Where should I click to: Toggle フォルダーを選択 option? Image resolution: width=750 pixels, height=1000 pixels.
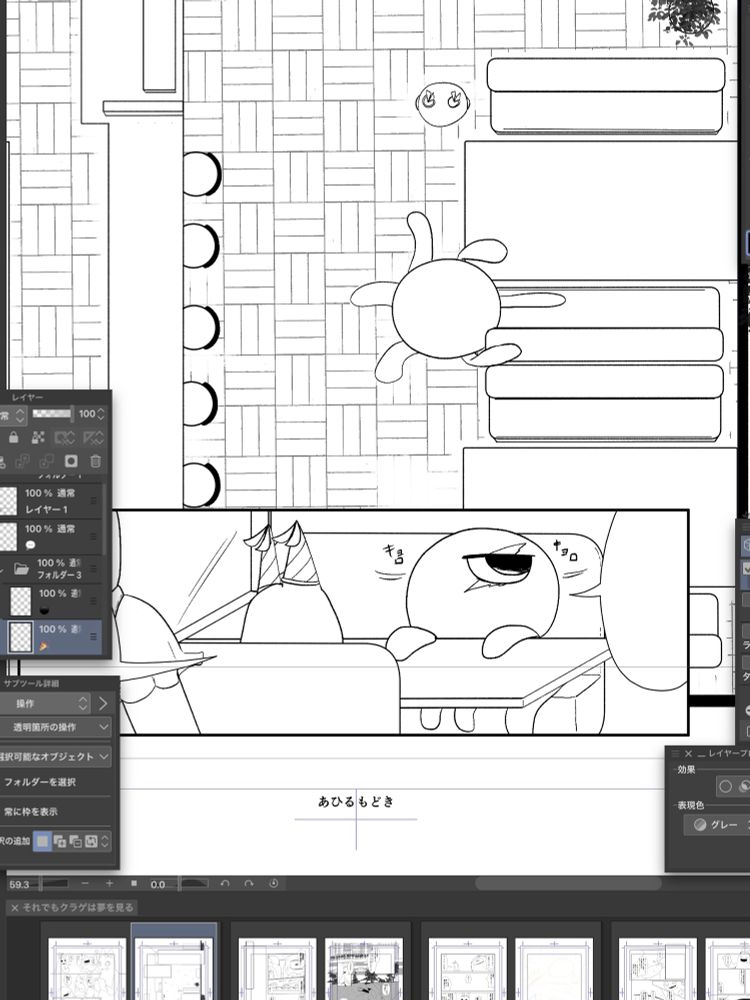[40, 782]
